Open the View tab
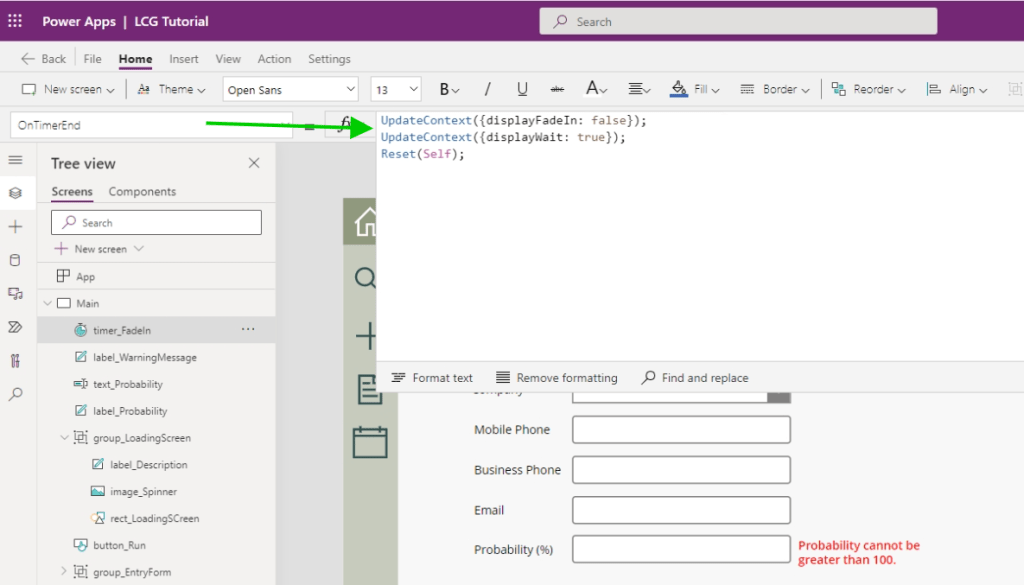The height and width of the screenshot is (585, 1024). 228,59
